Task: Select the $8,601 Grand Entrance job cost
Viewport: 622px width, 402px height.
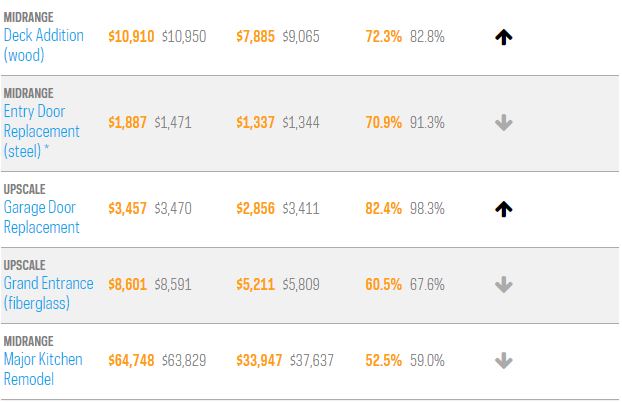Action: tap(127, 284)
